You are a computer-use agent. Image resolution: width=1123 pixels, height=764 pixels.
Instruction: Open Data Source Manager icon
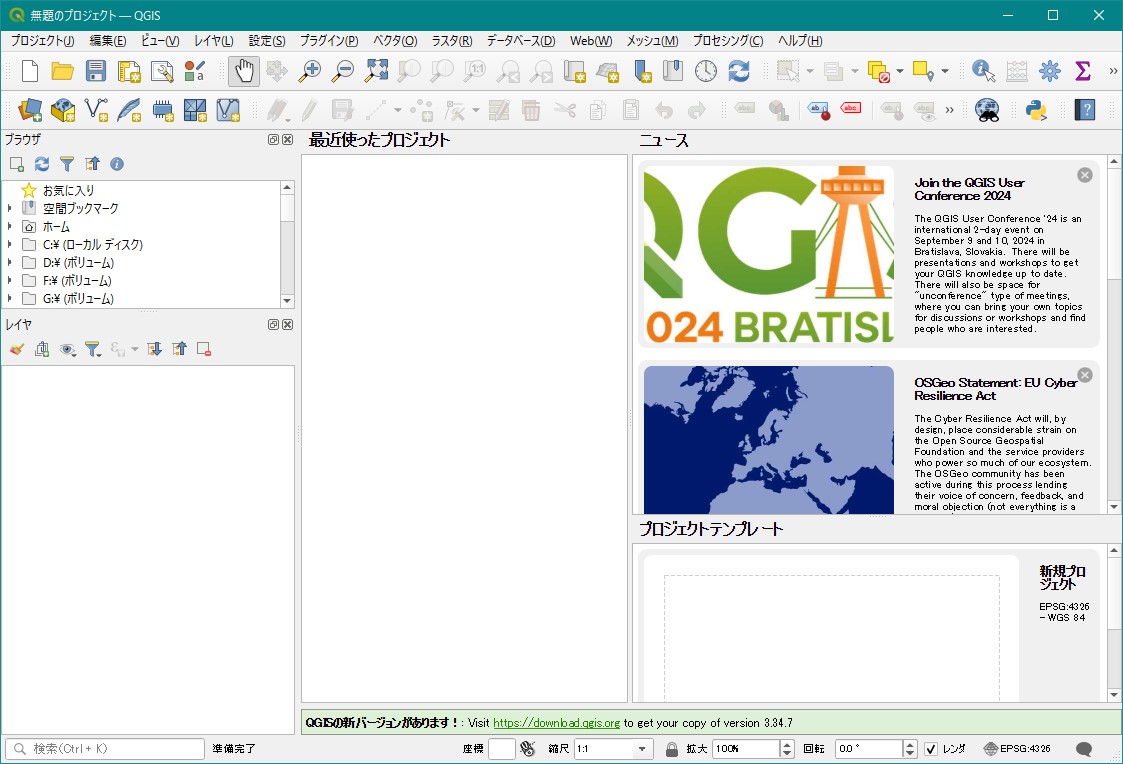point(29,110)
